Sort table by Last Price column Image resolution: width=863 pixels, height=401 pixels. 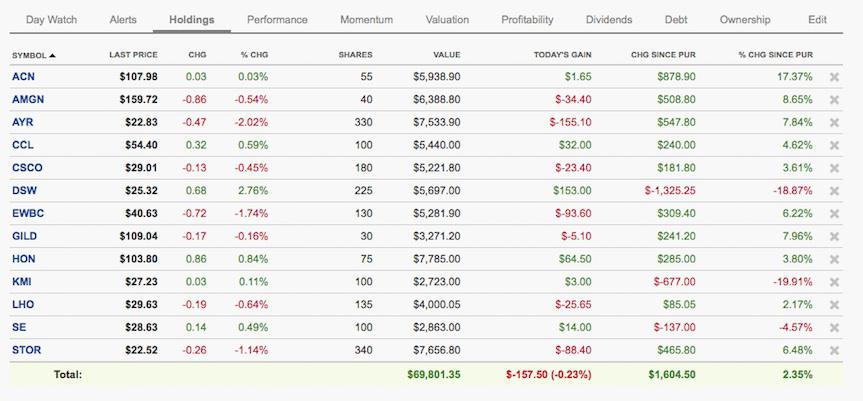[x=133, y=54]
